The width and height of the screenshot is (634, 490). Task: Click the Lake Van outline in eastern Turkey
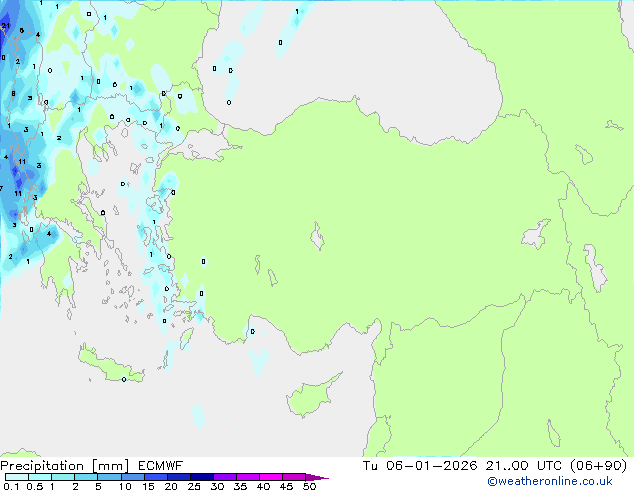coord(536,234)
